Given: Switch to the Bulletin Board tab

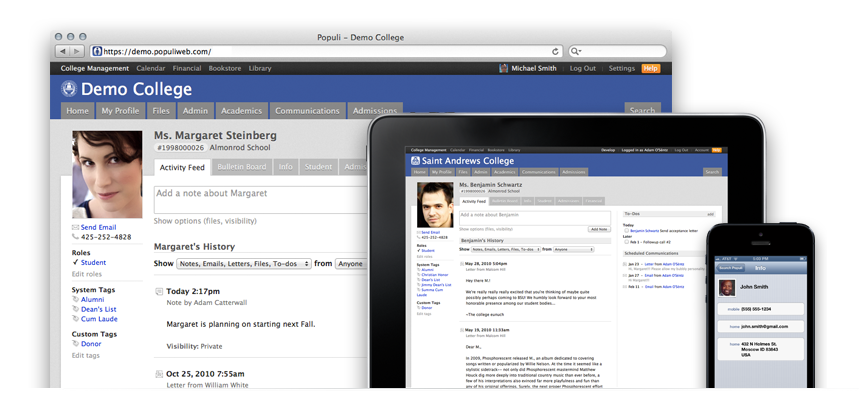Looking at the screenshot, I should (241, 167).
